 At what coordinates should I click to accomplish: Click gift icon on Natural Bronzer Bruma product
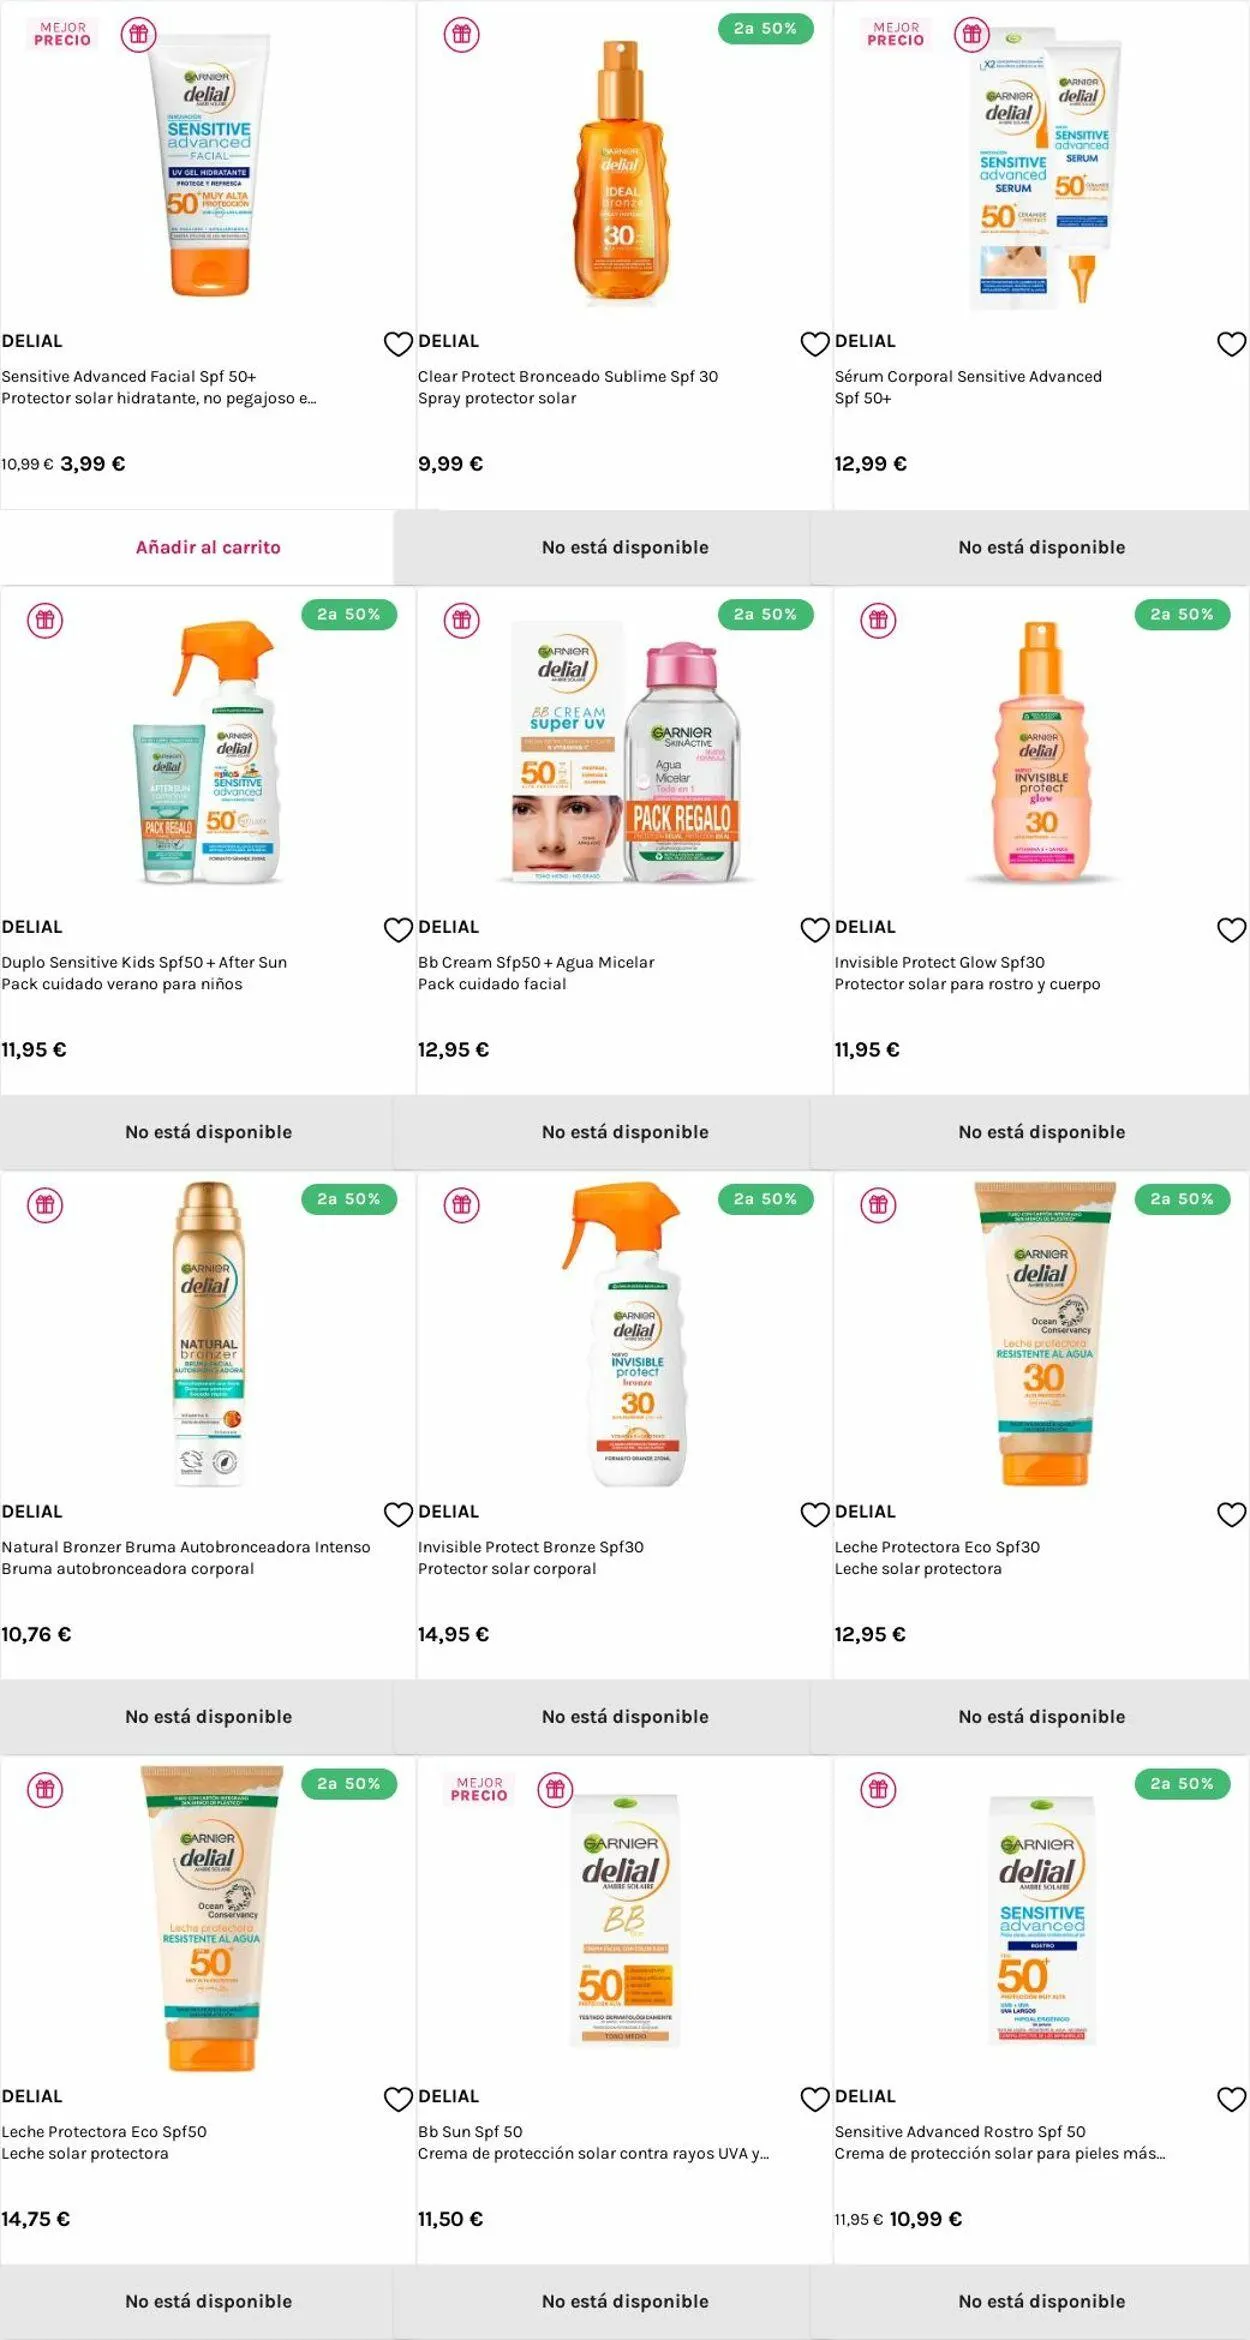coord(45,1205)
